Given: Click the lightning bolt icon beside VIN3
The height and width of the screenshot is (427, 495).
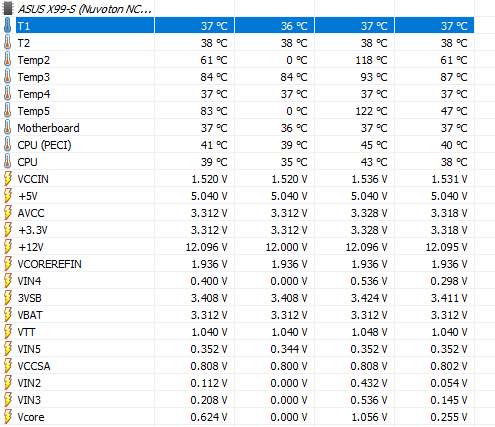Looking at the screenshot, I should click(x=8, y=400).
